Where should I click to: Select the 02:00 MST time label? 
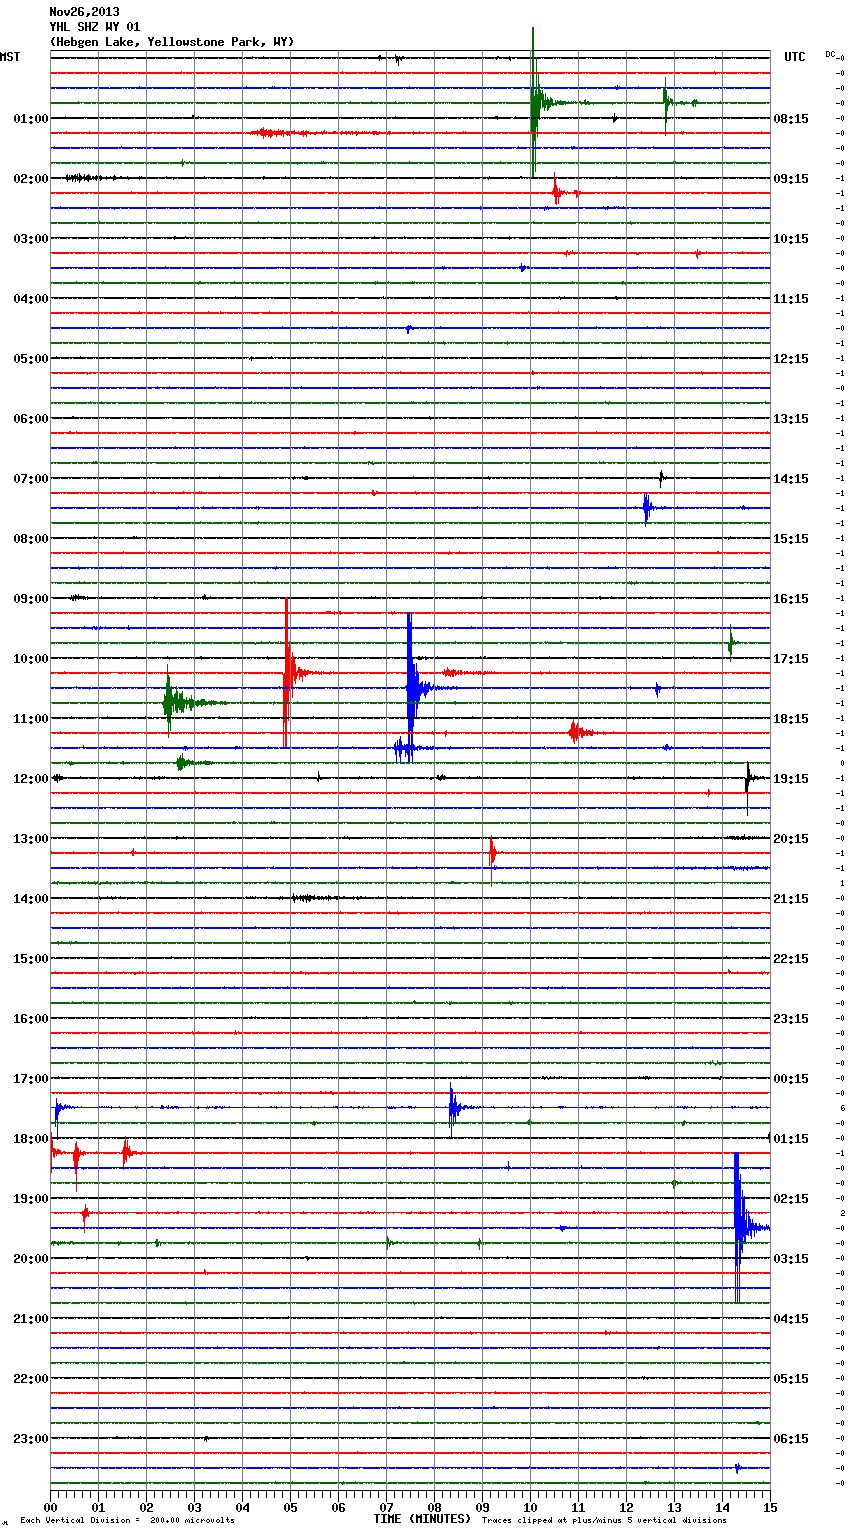(31, 178)
